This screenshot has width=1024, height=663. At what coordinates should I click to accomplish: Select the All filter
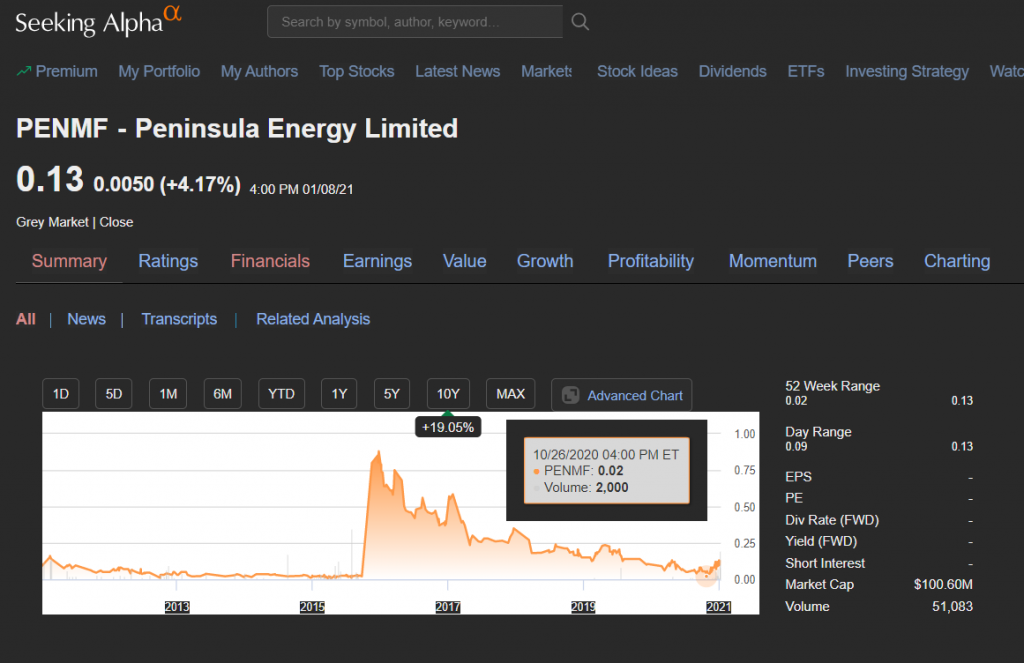[25, 319]
